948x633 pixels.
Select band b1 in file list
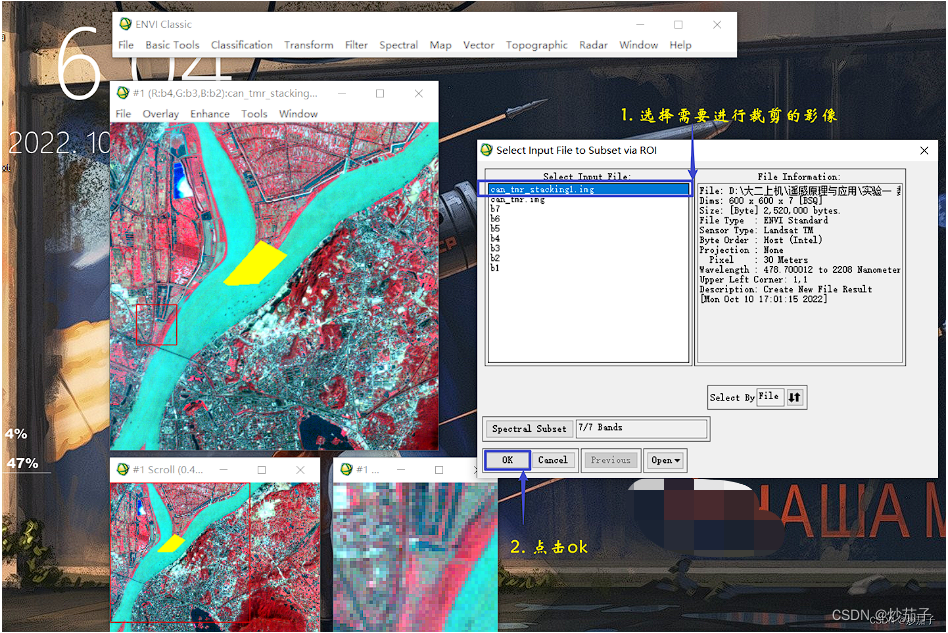click(495, 268)
